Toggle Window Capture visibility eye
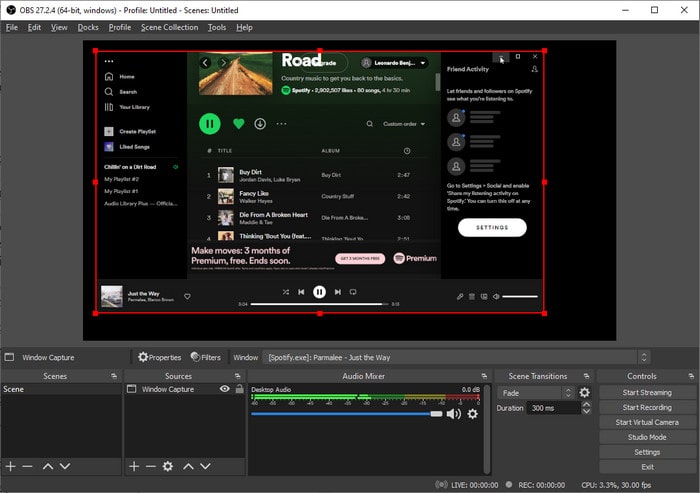This screenshot has width=700, height=493. coord(225,389)
